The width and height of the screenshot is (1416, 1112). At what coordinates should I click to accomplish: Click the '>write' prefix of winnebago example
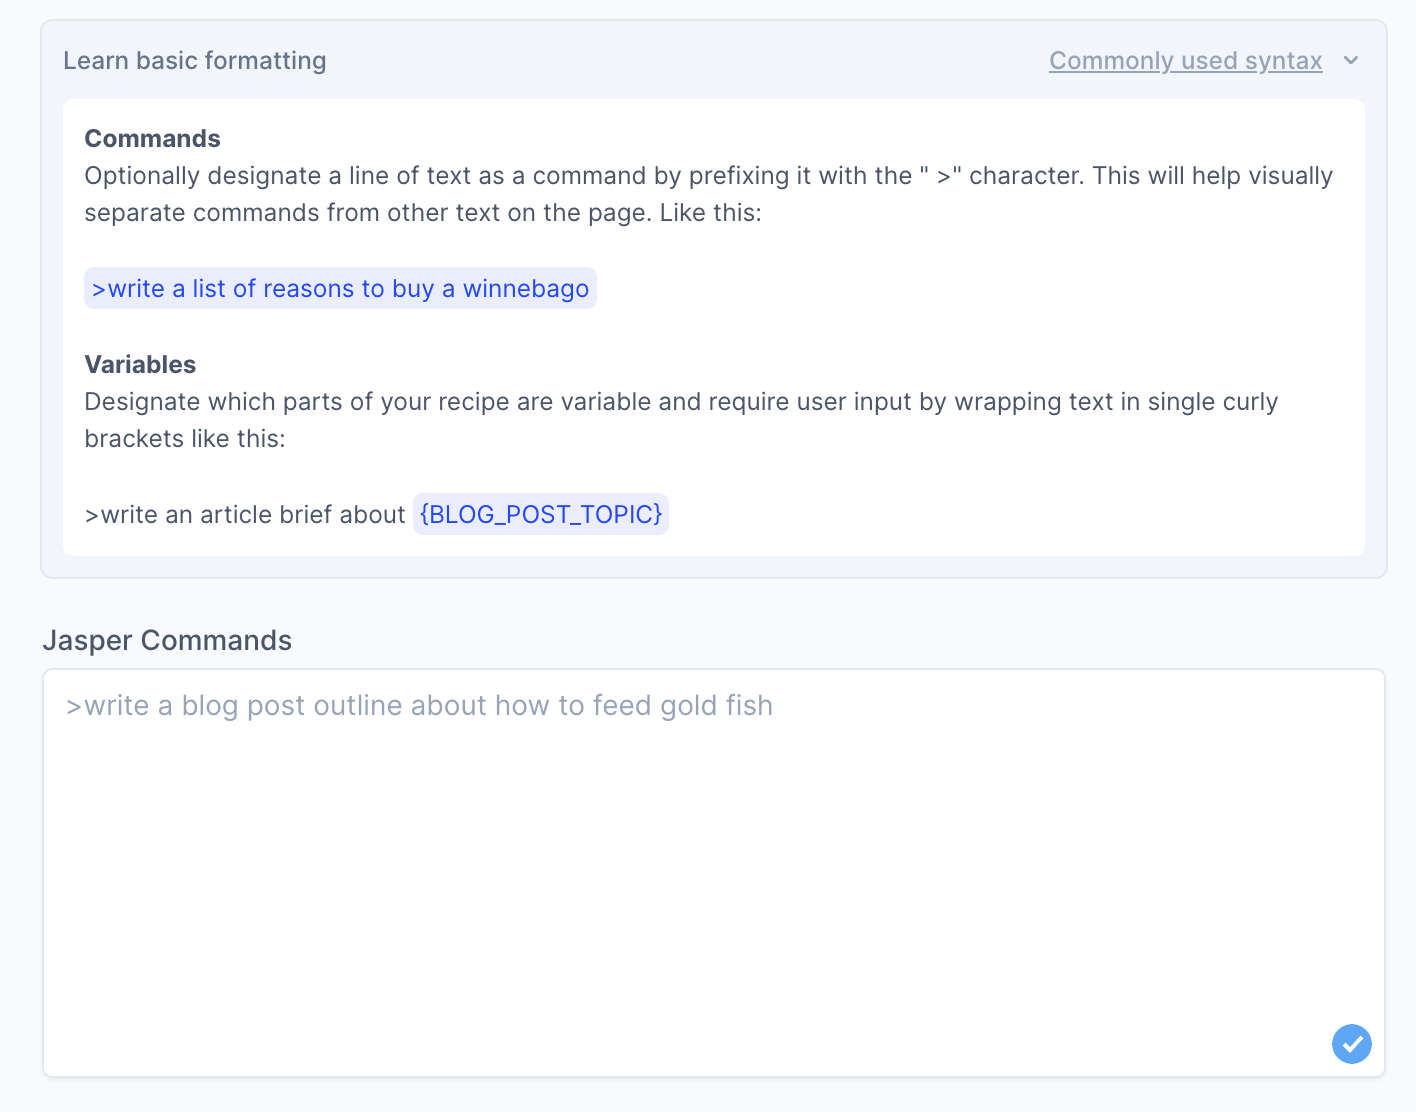(x=128, y=289)
